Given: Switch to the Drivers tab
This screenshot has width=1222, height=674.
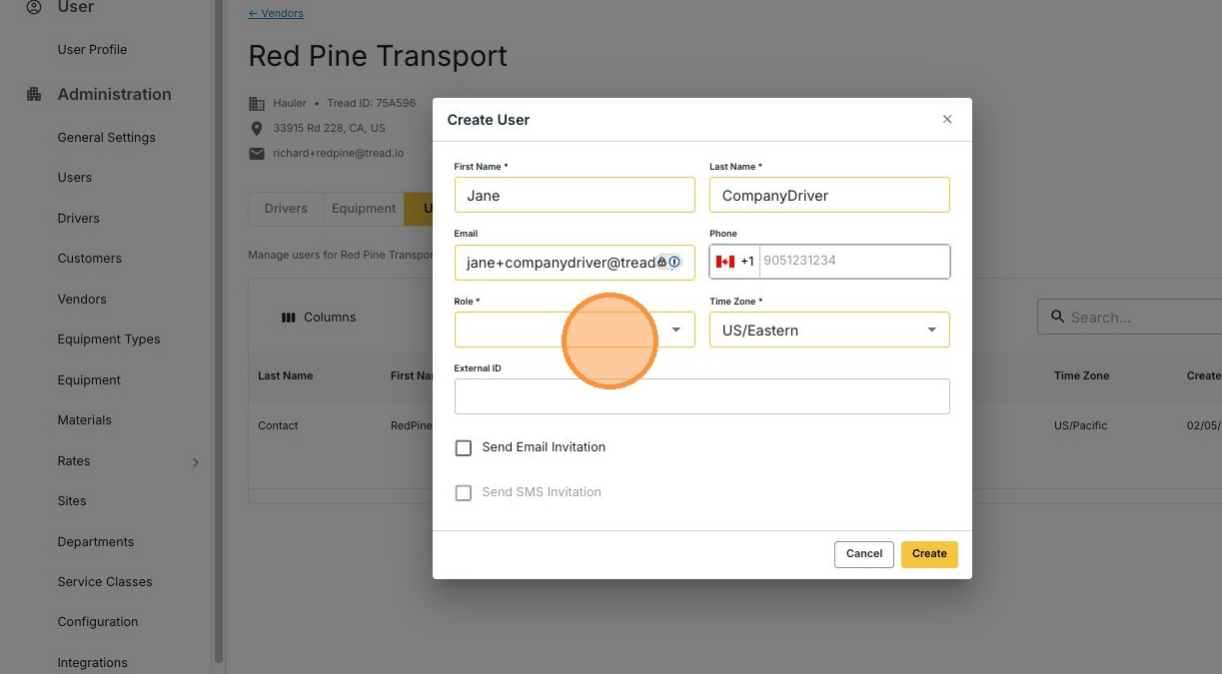Looking at the screenshot, I should click(x=286, y=209).
